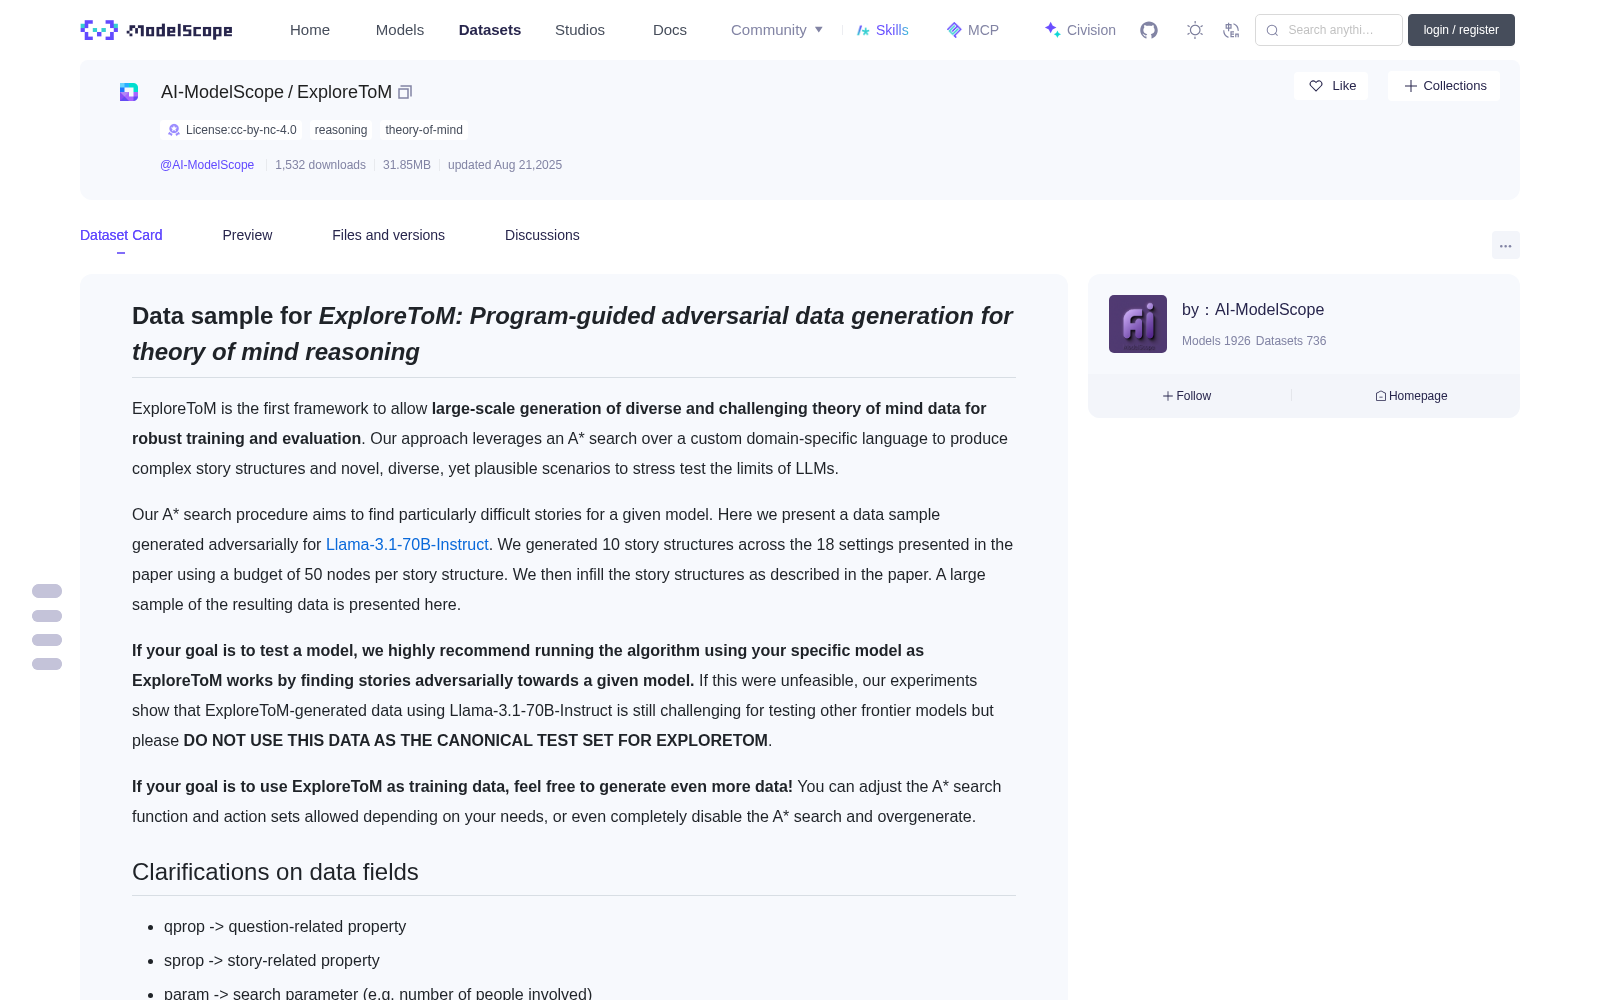Open the three-dots more options button
This screenshot has height=1000, width=1600.
(x=1505, y=245)
